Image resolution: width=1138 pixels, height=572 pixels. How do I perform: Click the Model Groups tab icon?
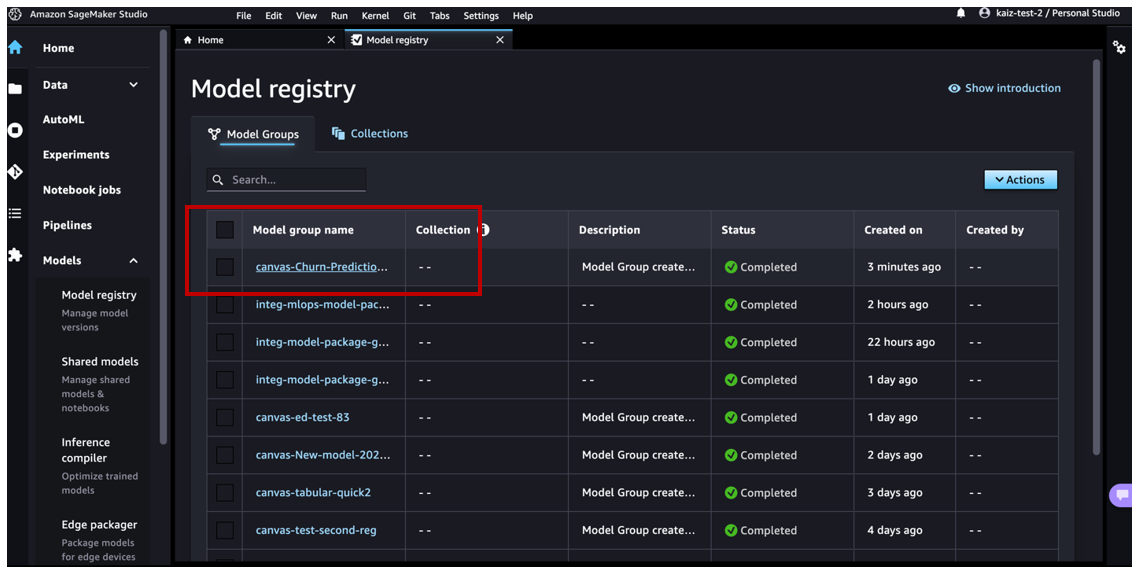pos(214,134)
